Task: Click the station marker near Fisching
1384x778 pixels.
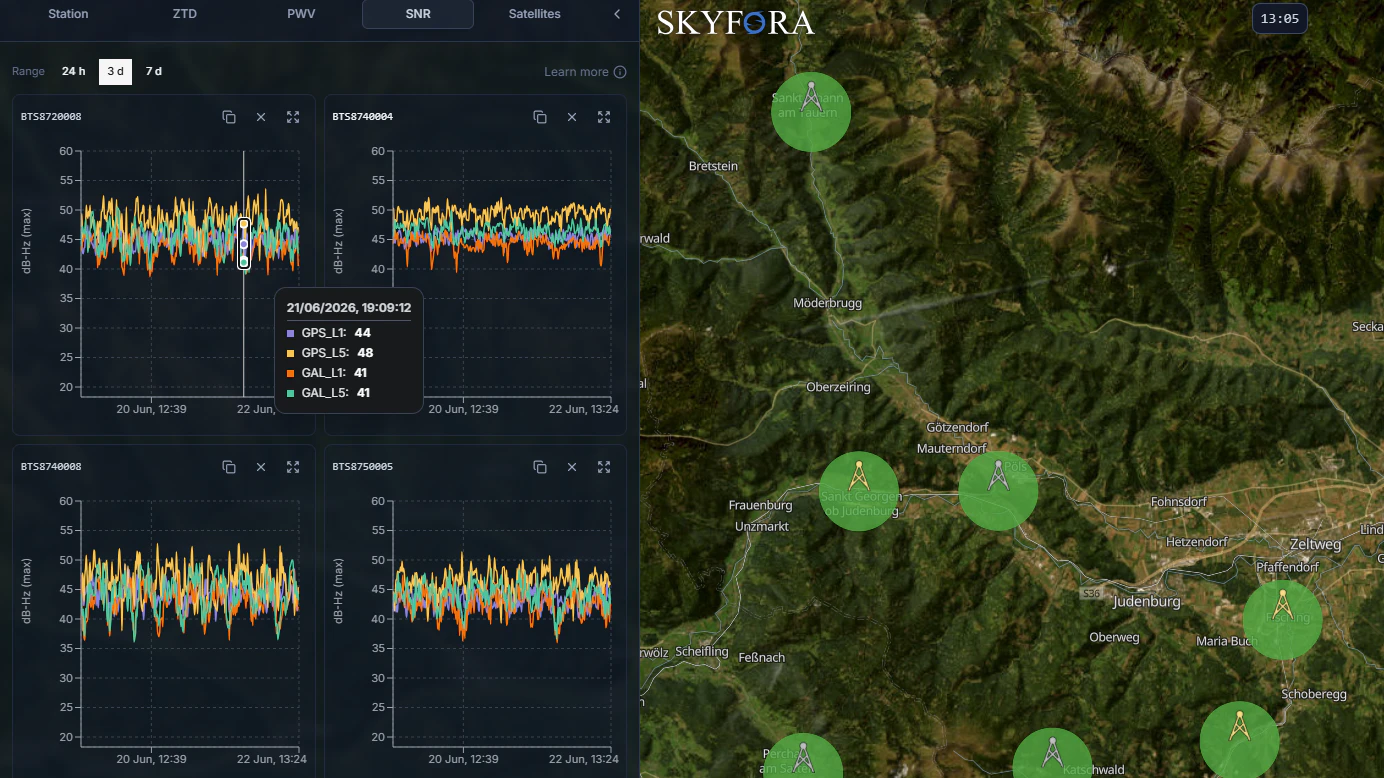Action: click(1283, 620)
